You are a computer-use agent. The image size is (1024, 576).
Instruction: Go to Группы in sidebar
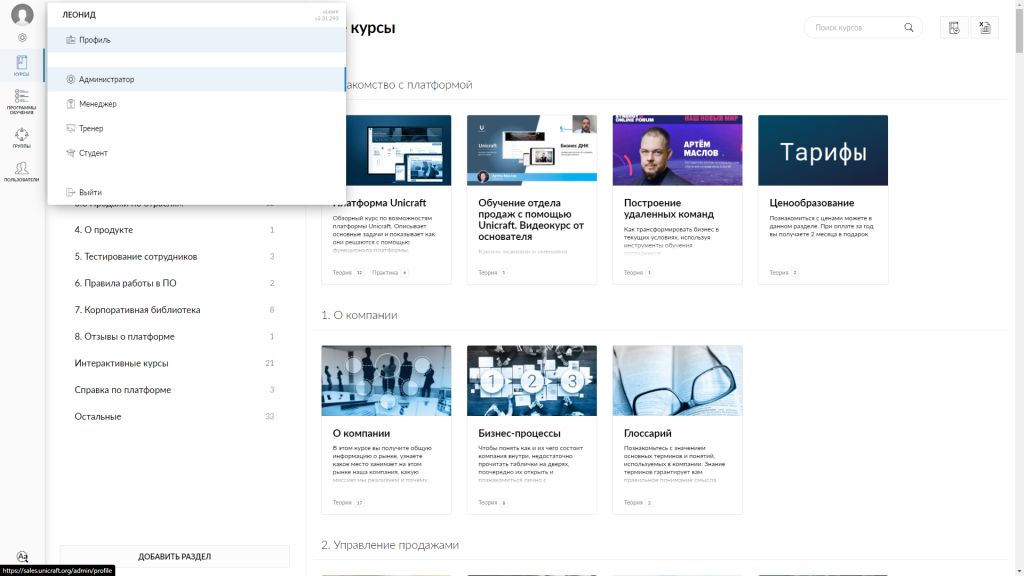[22, 138]
